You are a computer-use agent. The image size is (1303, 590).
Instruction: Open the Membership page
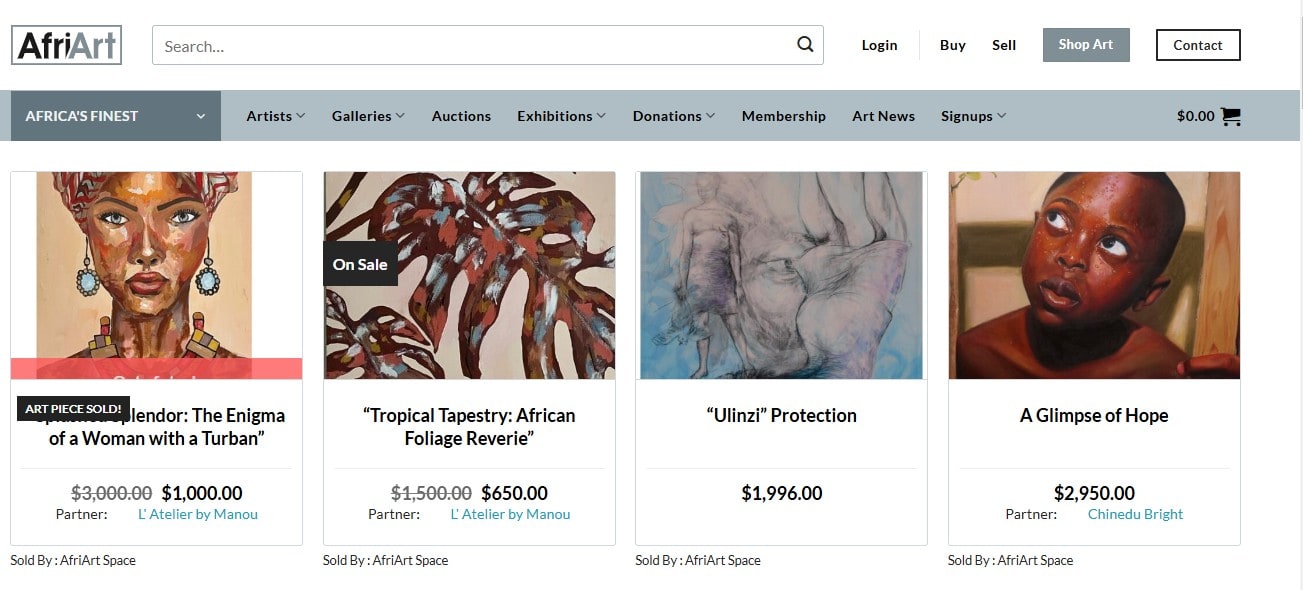click(x=784, y=116)
